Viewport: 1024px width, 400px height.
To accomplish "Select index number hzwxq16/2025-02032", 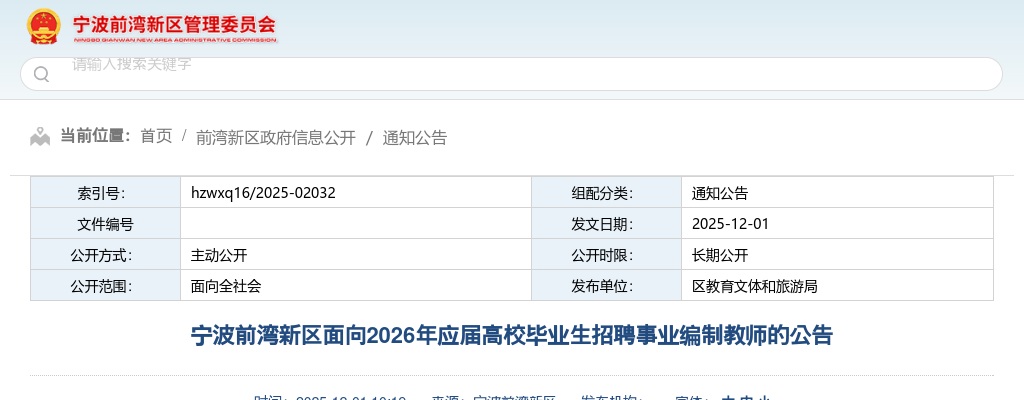I will (x=263, y=193).
